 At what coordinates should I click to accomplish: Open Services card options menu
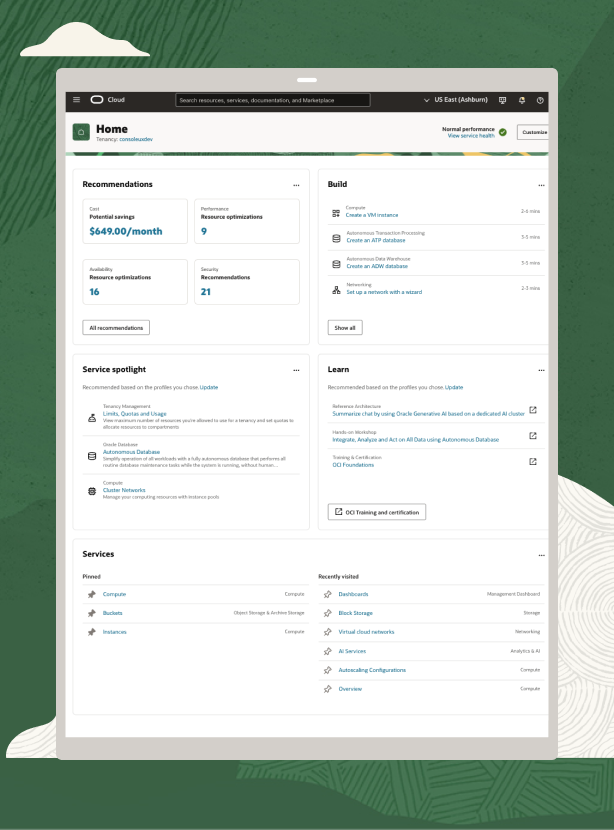541,555
